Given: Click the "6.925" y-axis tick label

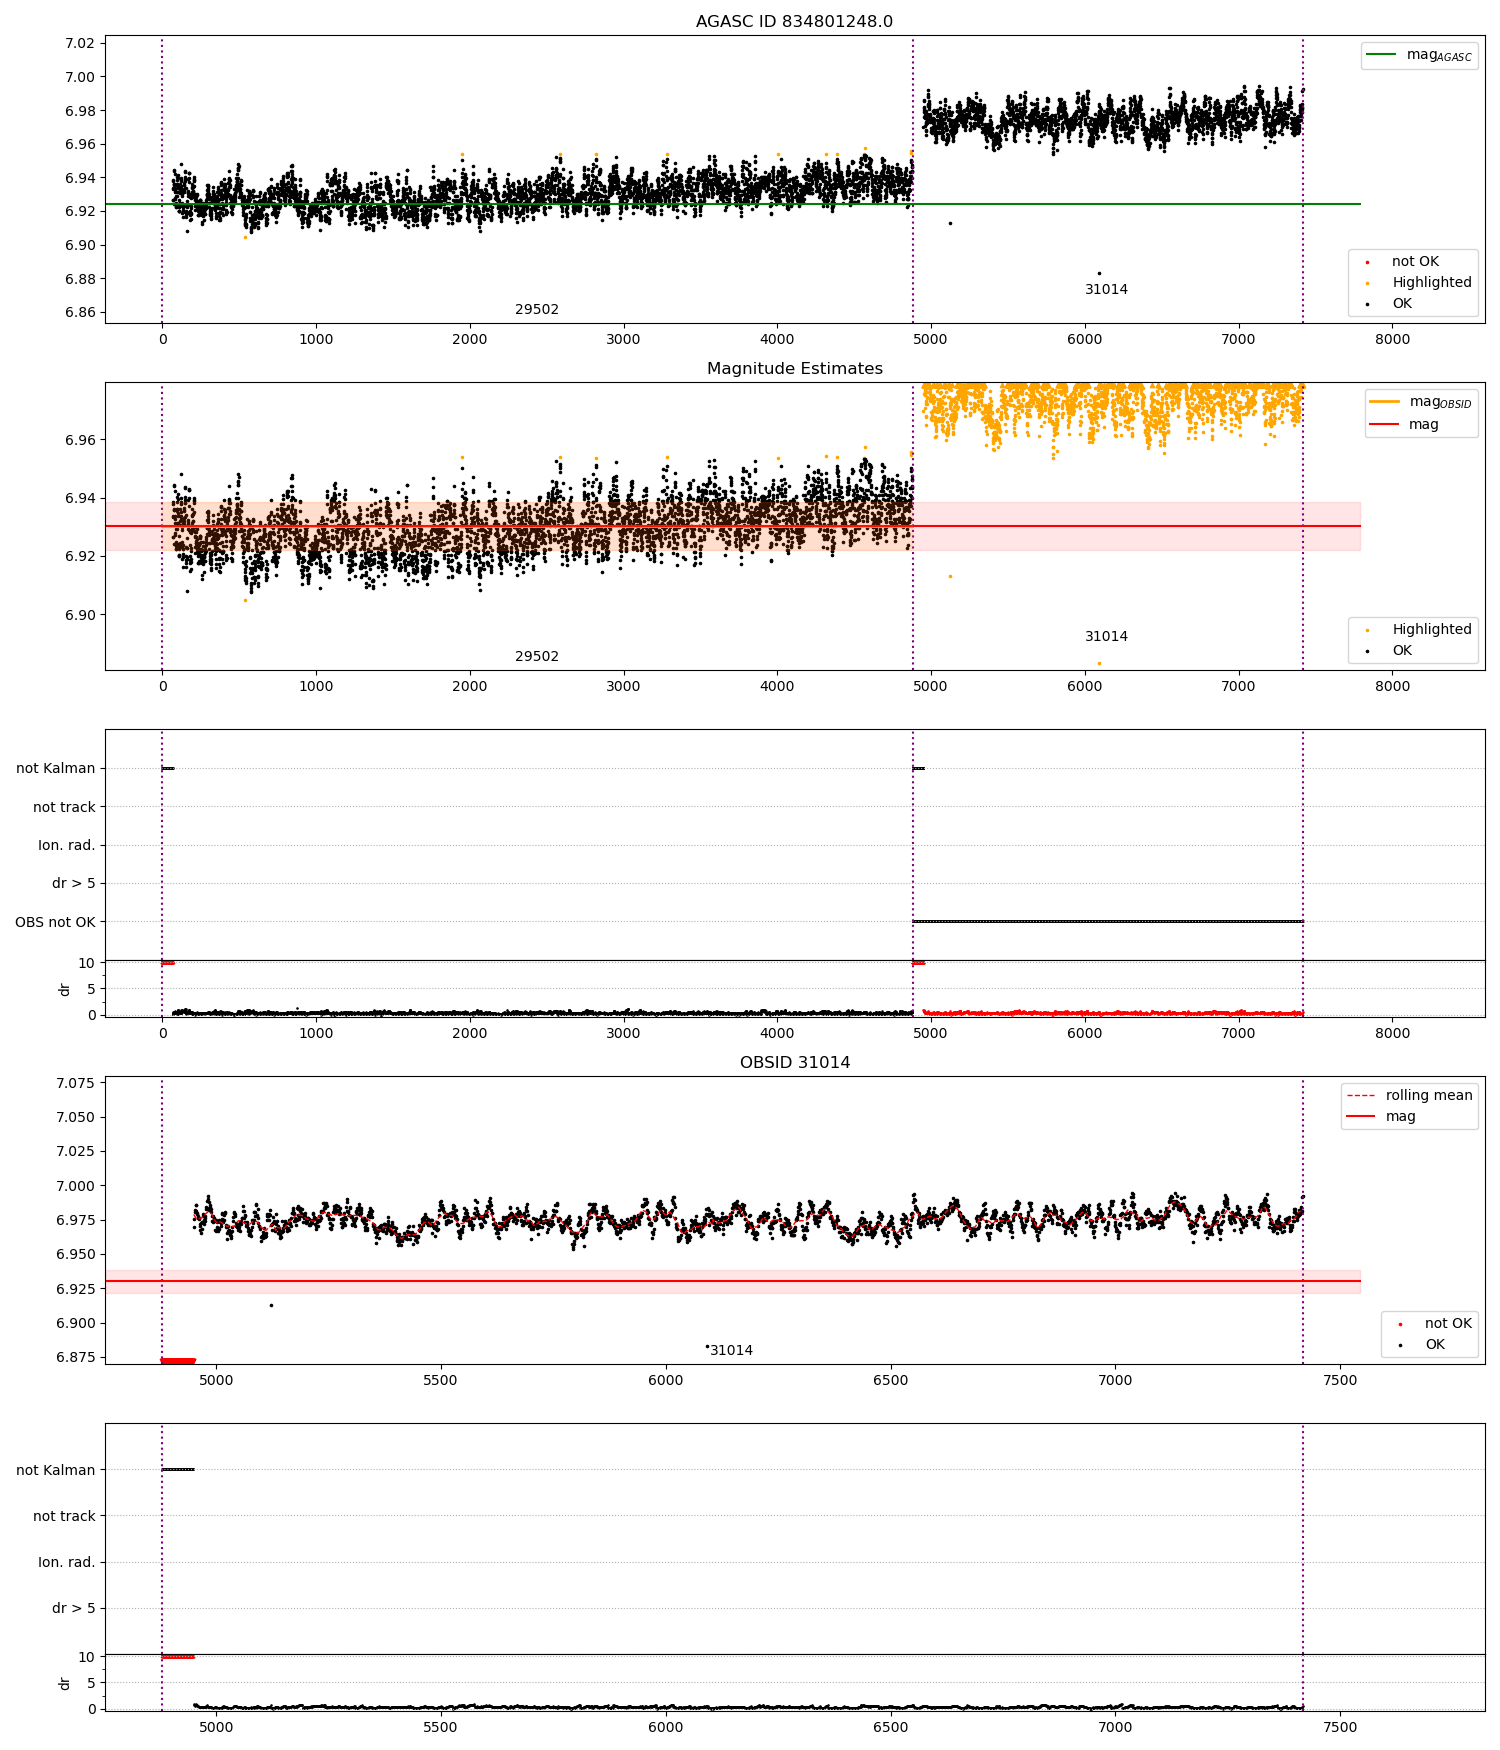Looking at the screenshot, I should (x=75, y=1289).
